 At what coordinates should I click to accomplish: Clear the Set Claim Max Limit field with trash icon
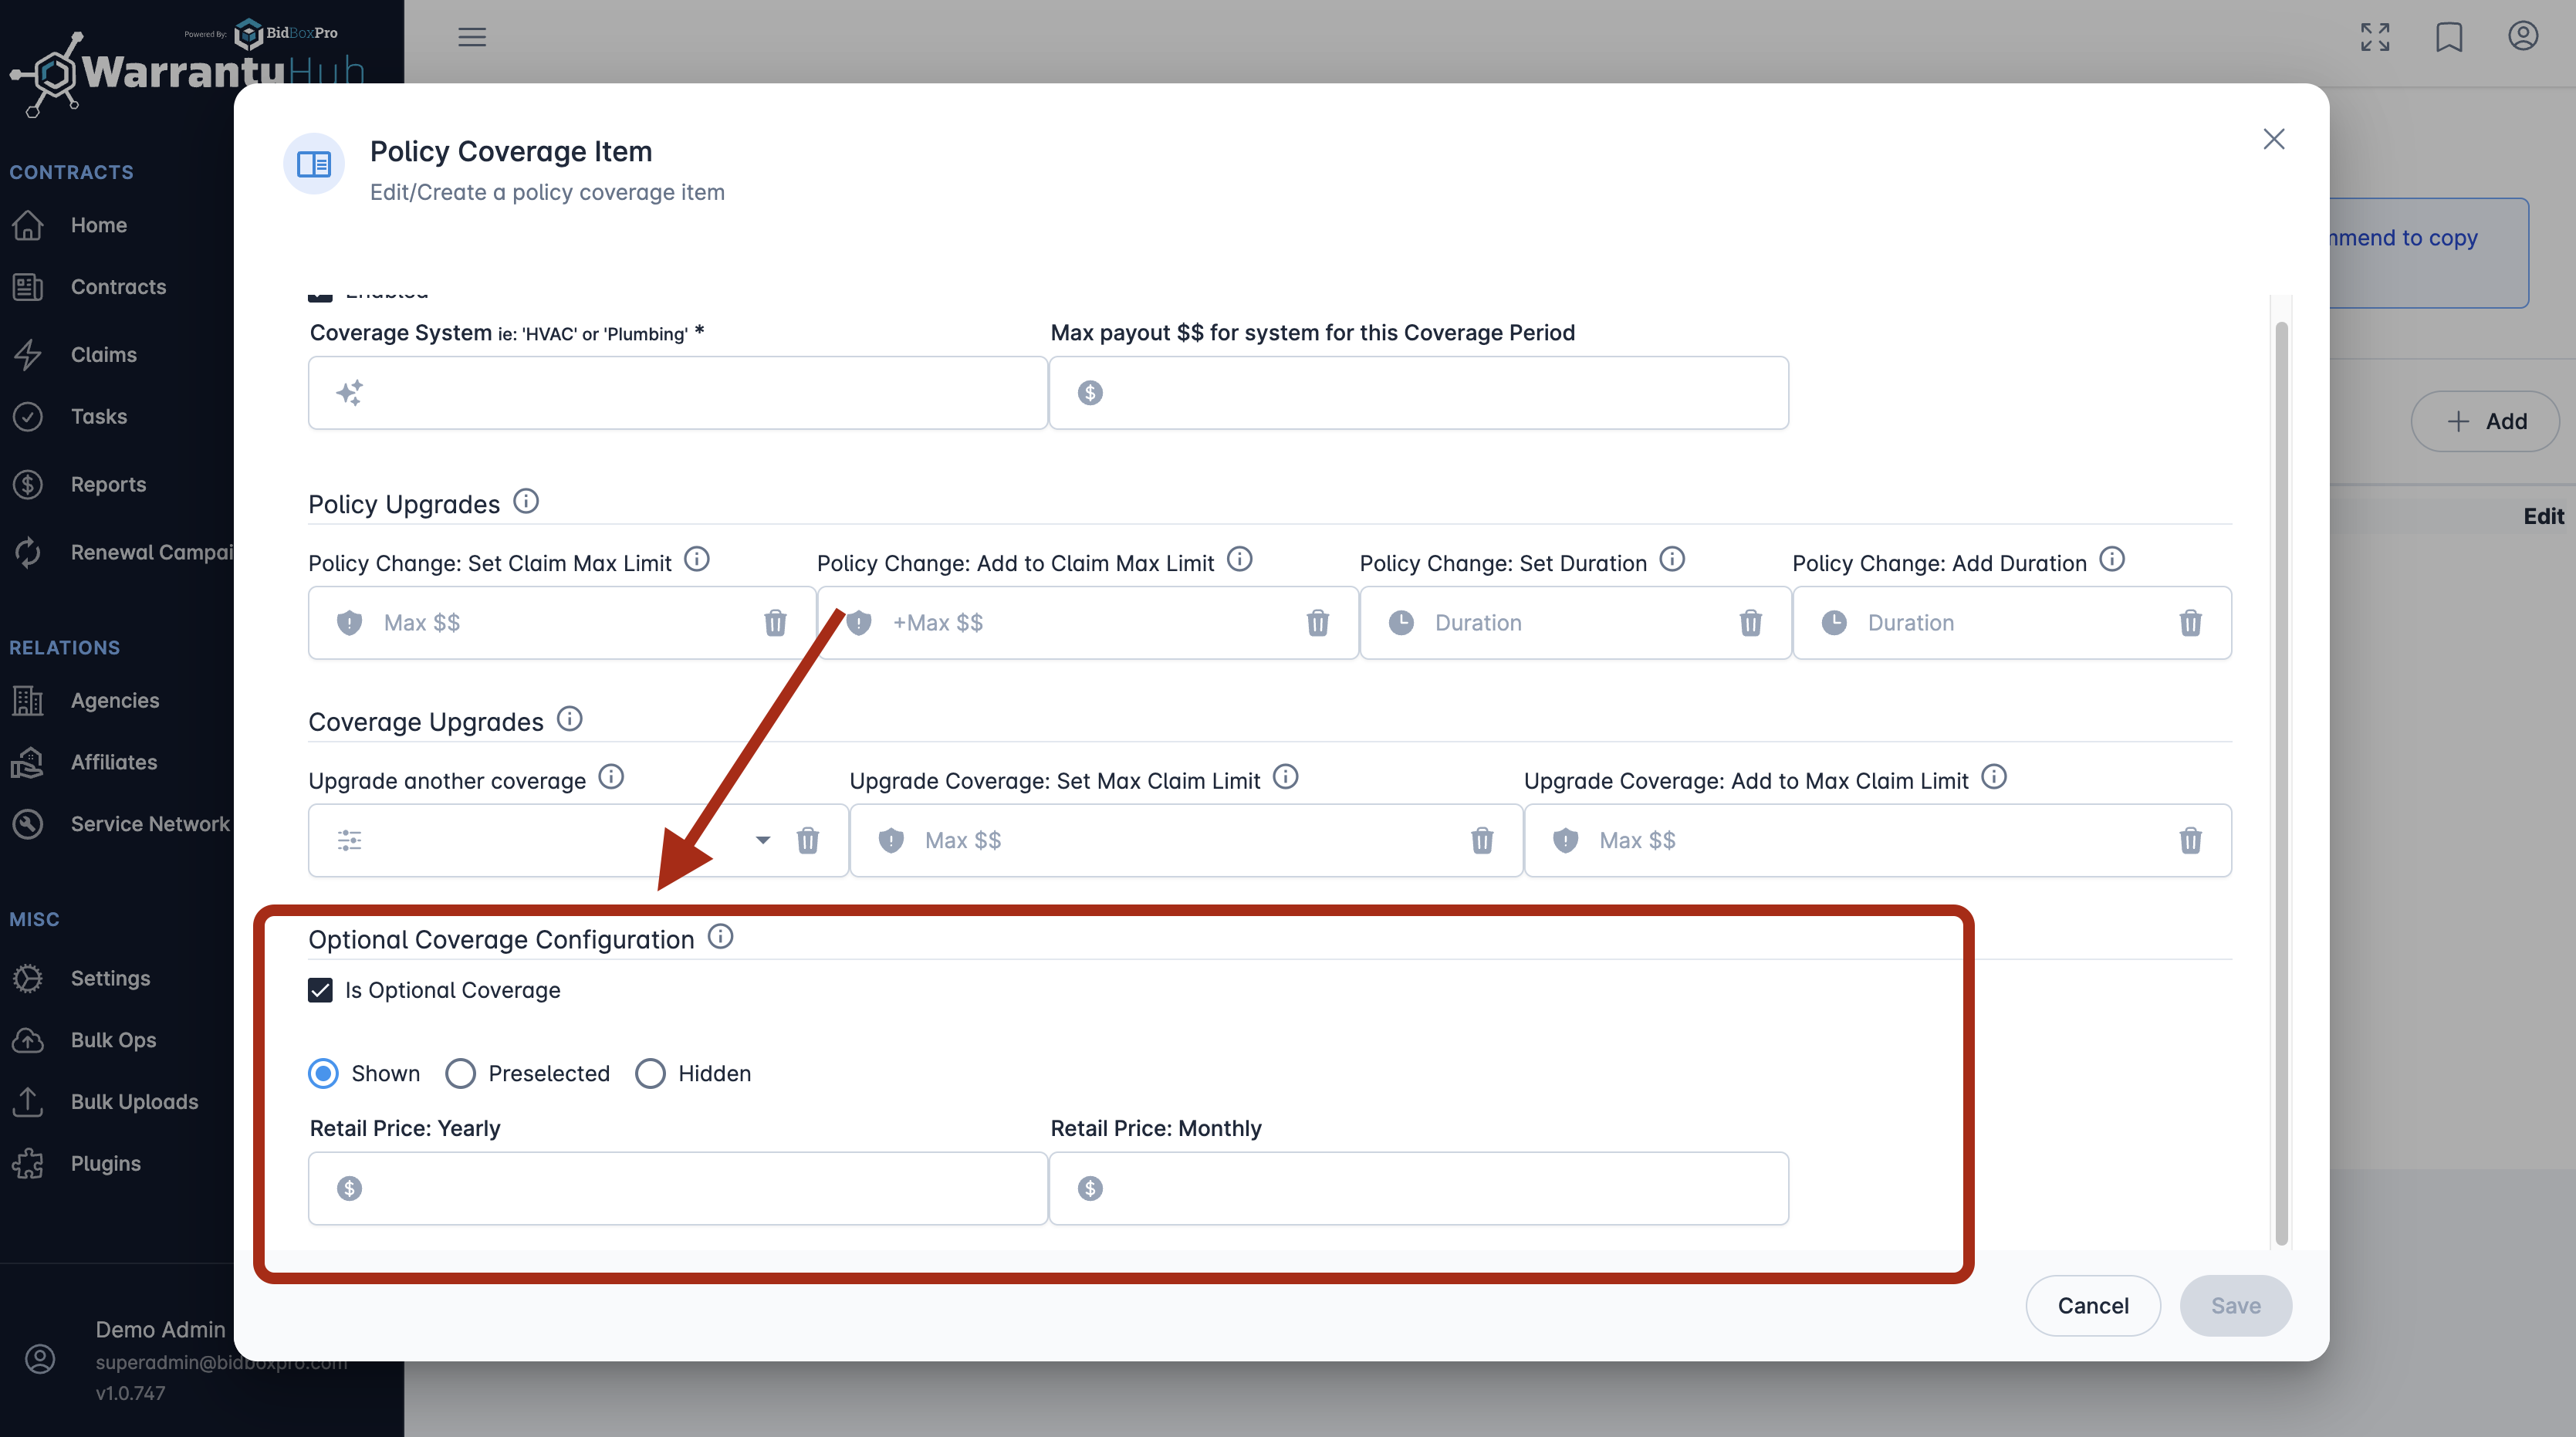click(775, 623)
